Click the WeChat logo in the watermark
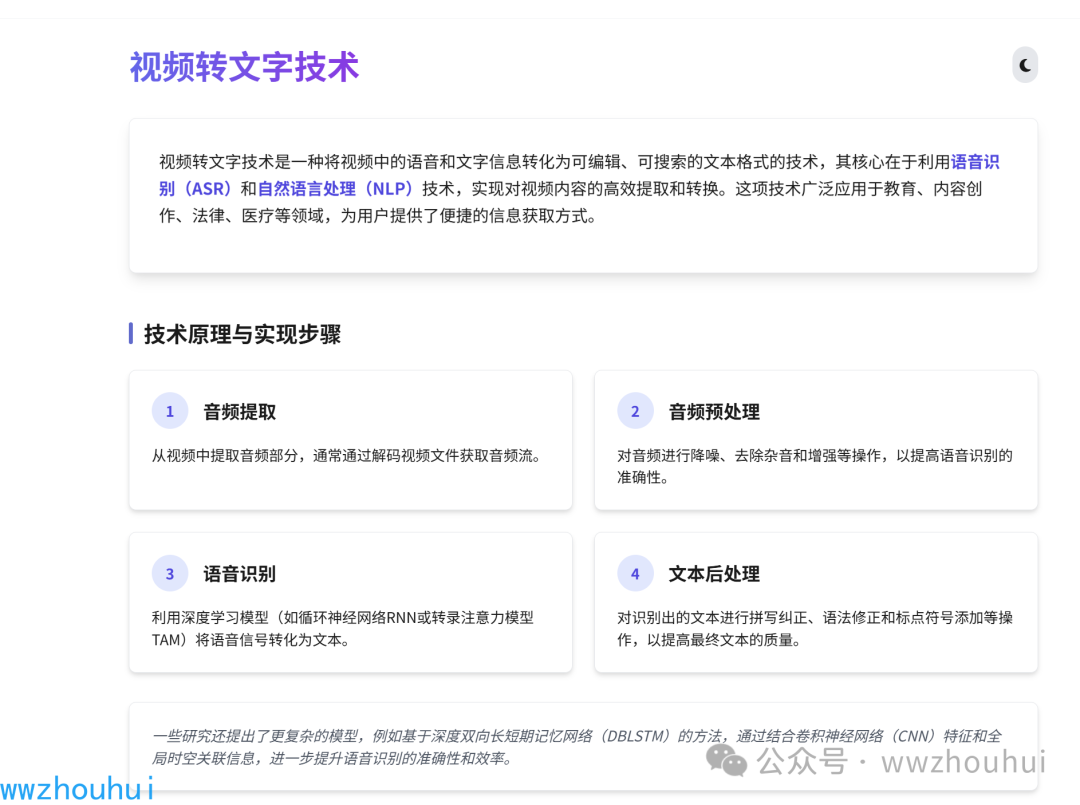This screenshot has width=1080, height=805. [x=727, y=761]
